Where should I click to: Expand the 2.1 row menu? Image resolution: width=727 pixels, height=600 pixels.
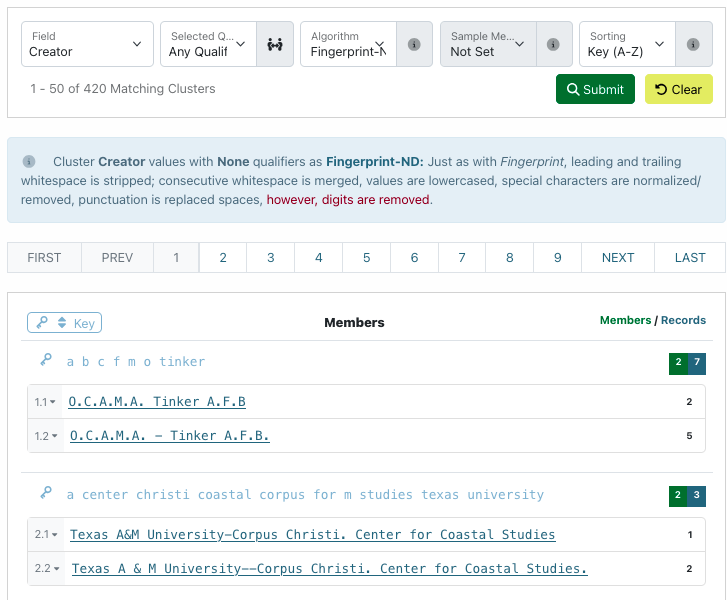46,535
